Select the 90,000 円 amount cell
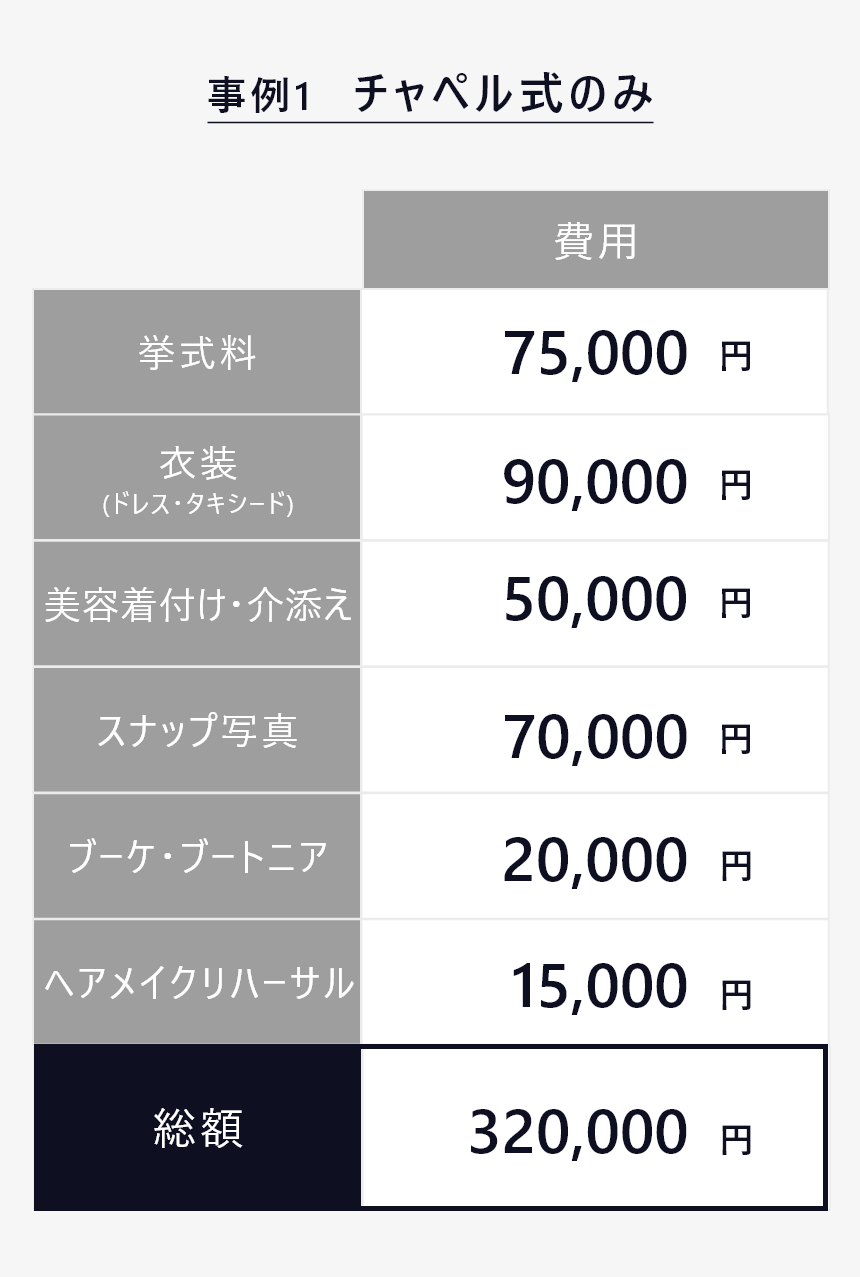Screen dimensions: 860x1277 pos(596,479)
